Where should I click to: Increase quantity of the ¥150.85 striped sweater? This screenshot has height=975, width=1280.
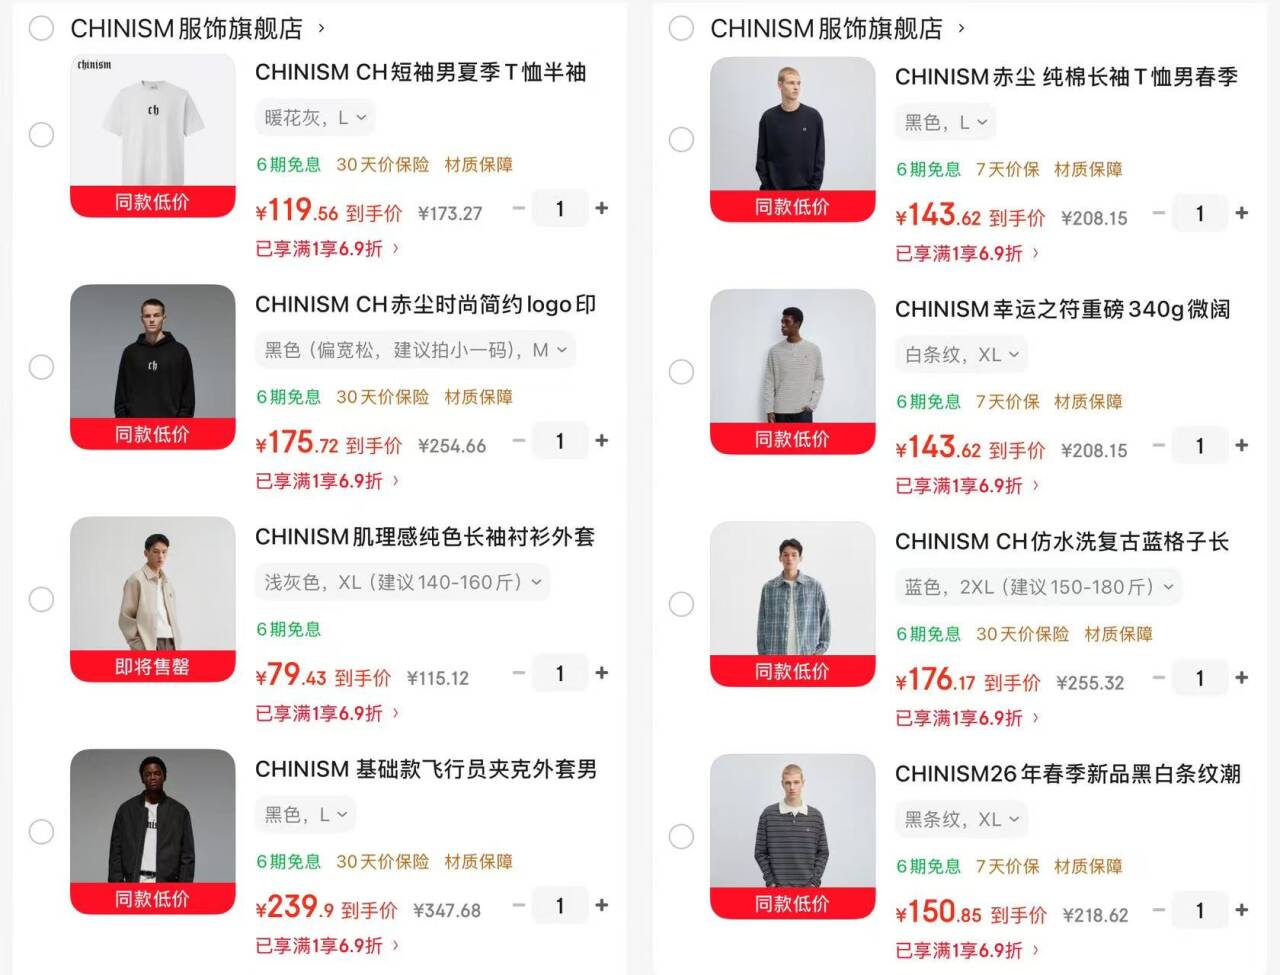(1242, 910)
